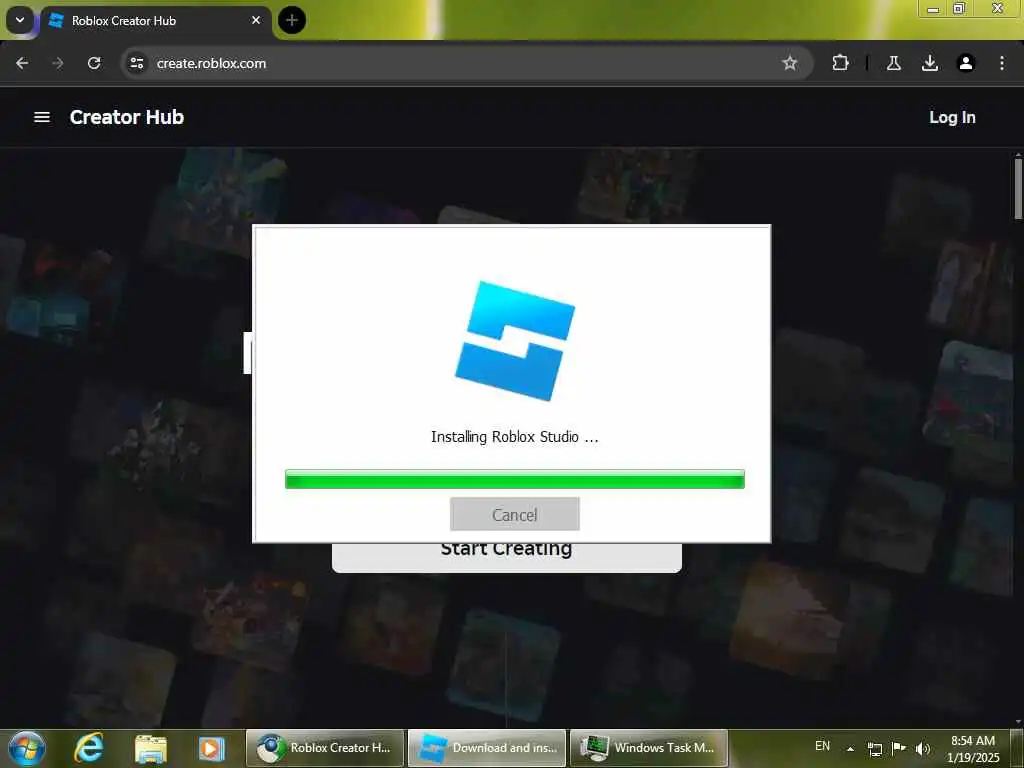Select the Roblox Creator Hub browser tab
Screen dimensions: 1024x768
point(155,21)
